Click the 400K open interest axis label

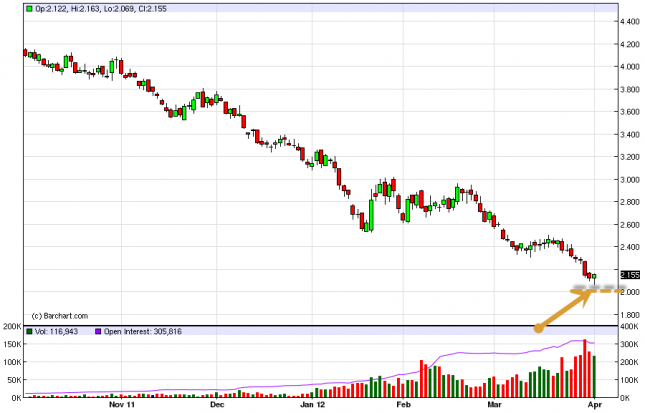click(x=629, y=327)
